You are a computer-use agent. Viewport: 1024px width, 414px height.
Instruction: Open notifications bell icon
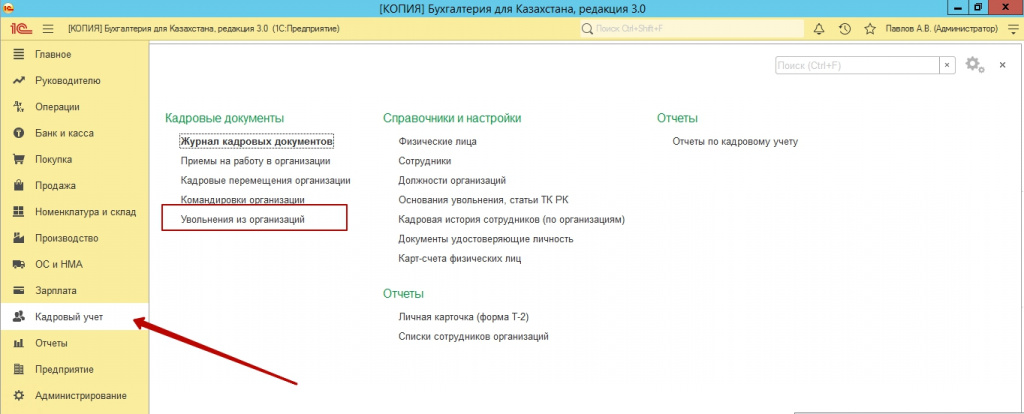click(x=819, y=29)
